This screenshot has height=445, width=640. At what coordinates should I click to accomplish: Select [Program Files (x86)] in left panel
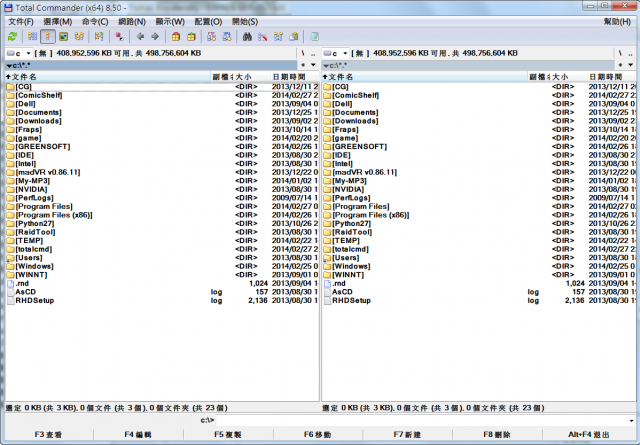[x=162, y=215]
